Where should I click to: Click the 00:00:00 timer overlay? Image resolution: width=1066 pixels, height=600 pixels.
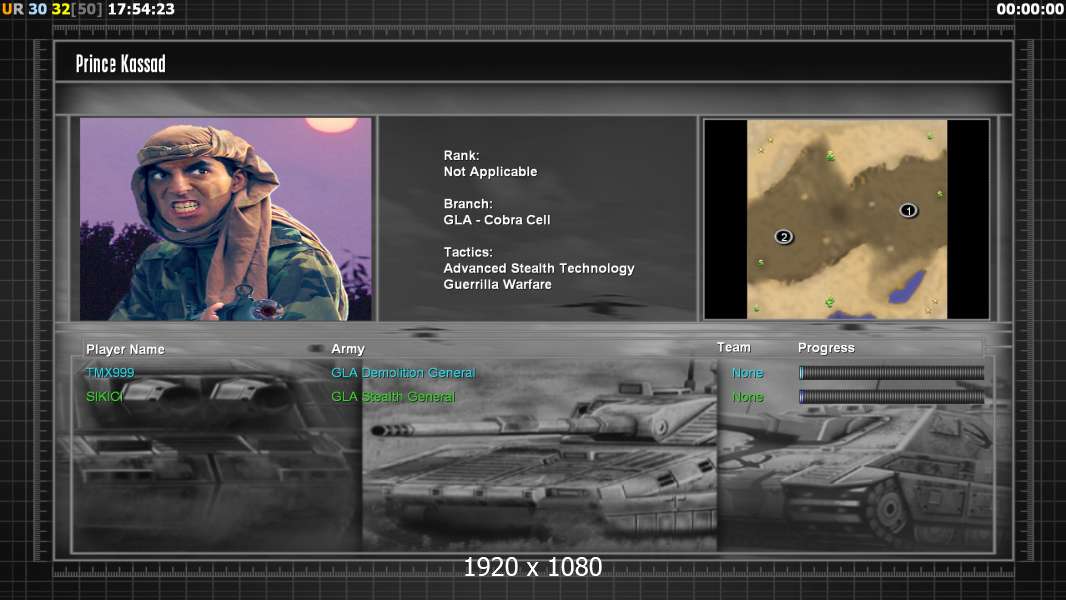tap(1030, 9)
